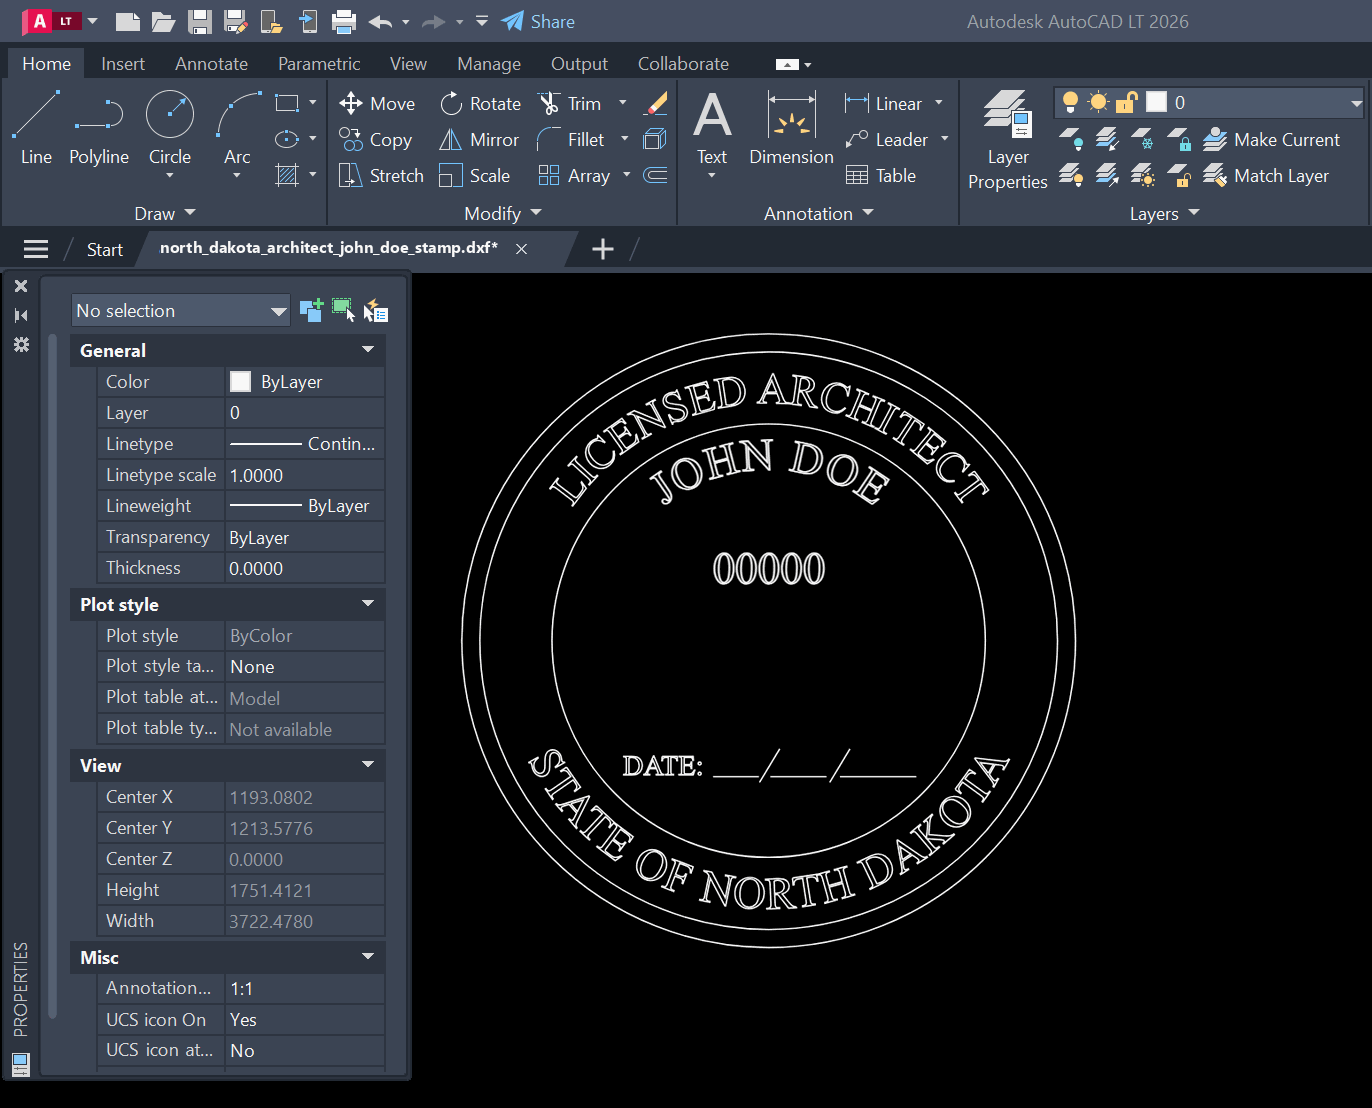Click the Leader tool

coord(887,140)
